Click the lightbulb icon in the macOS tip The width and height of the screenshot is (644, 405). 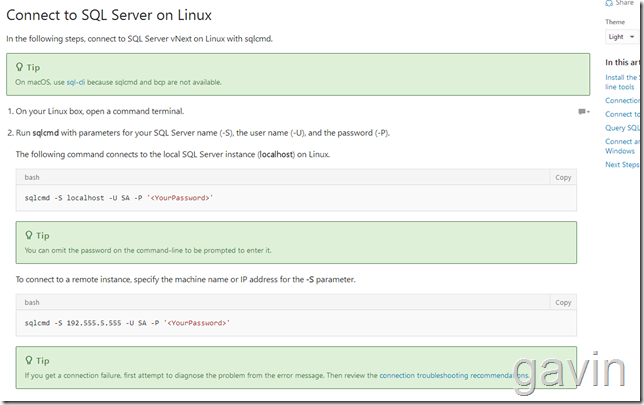point(19,67)
